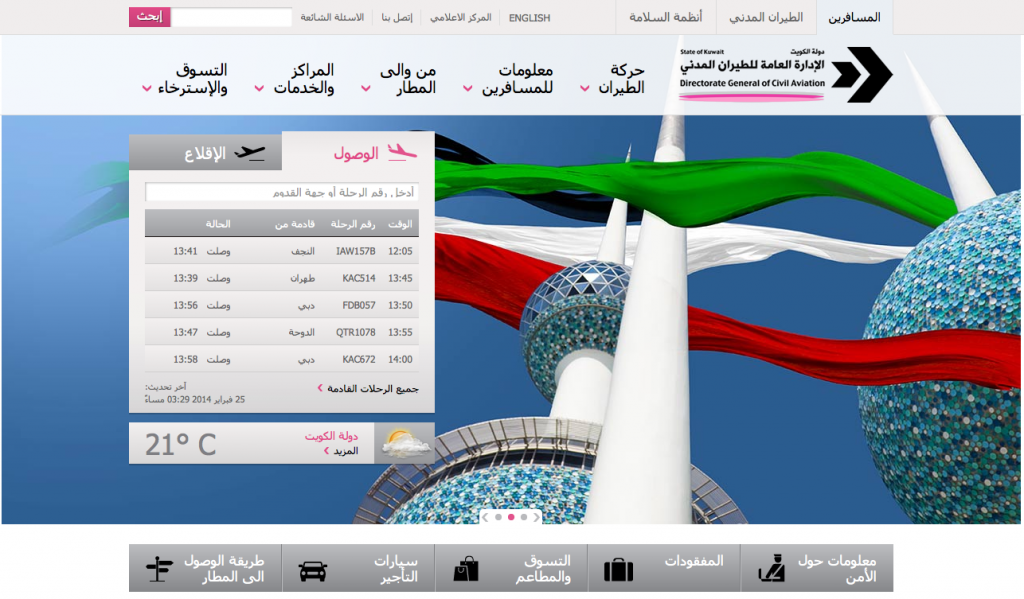Switch to the الطيران المدني tab
Screen dimensions: 1024x599
[x=766, y=17]
